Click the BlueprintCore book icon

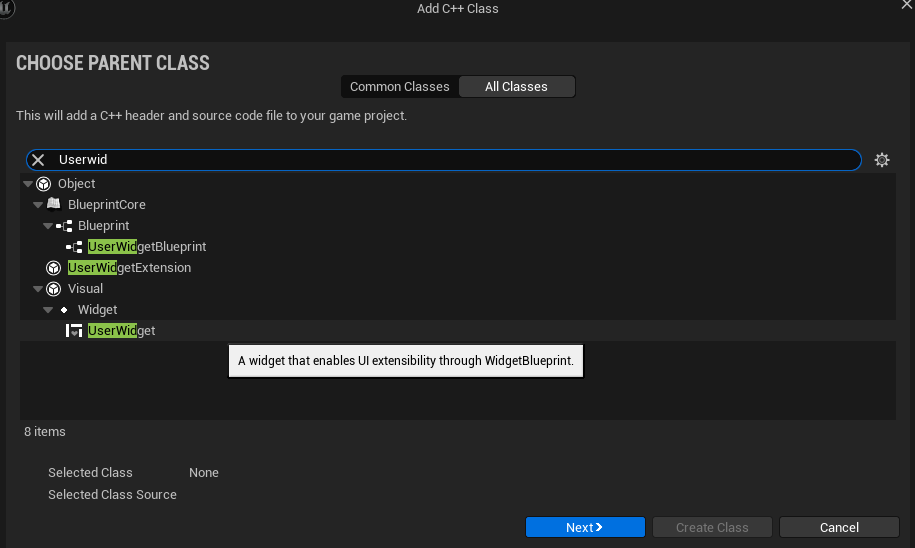54,204
